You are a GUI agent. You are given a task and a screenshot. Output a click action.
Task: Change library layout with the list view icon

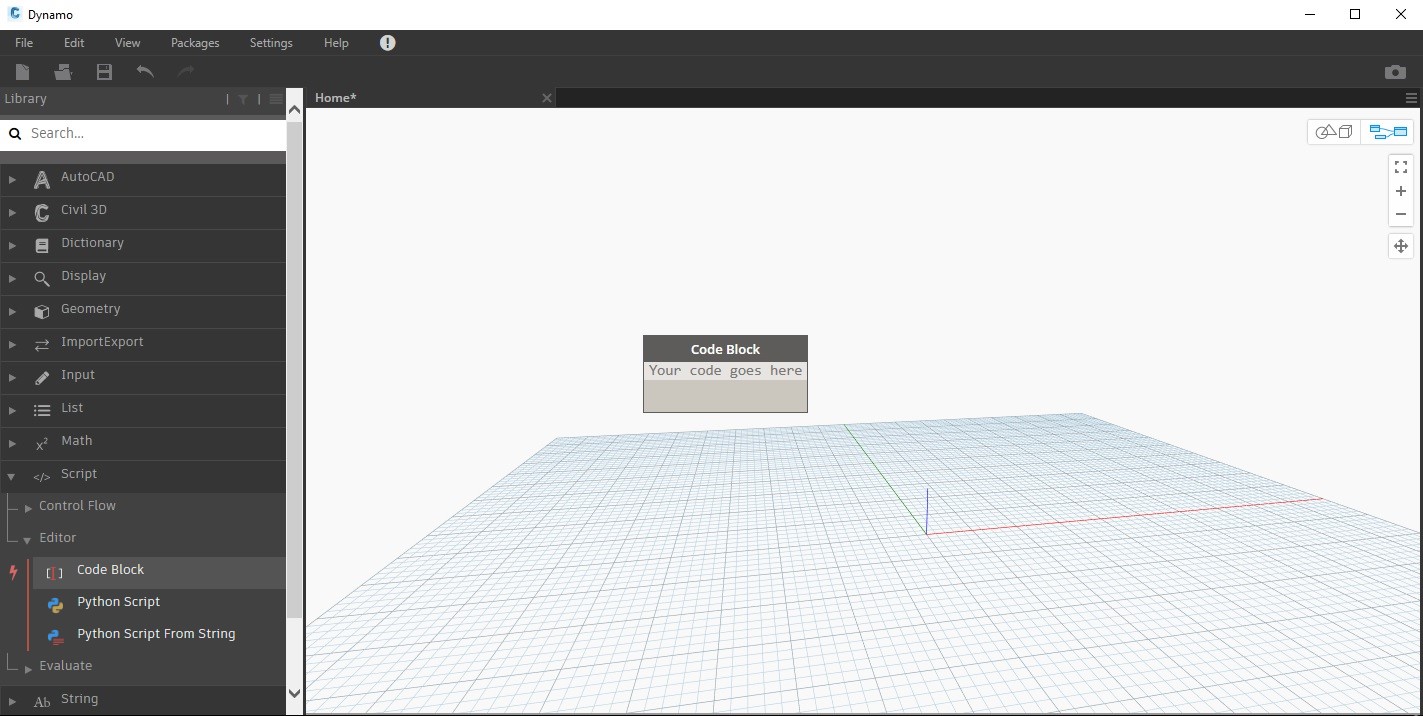276,99
